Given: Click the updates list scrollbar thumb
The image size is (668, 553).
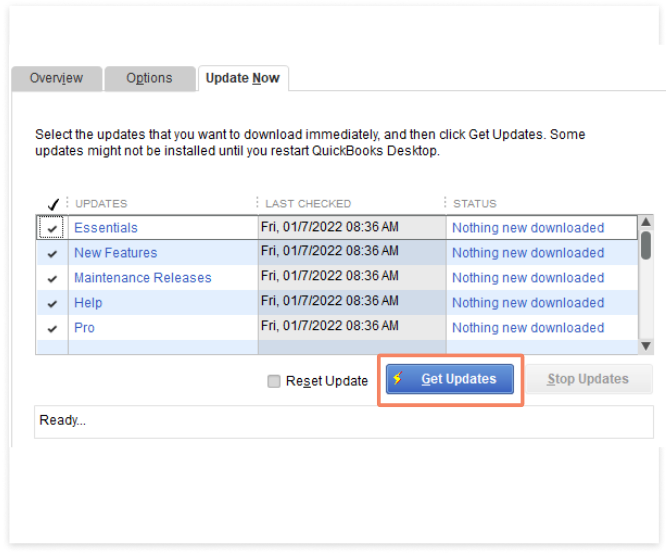Looking at the screenshot, I should click(x=646, y=245).
